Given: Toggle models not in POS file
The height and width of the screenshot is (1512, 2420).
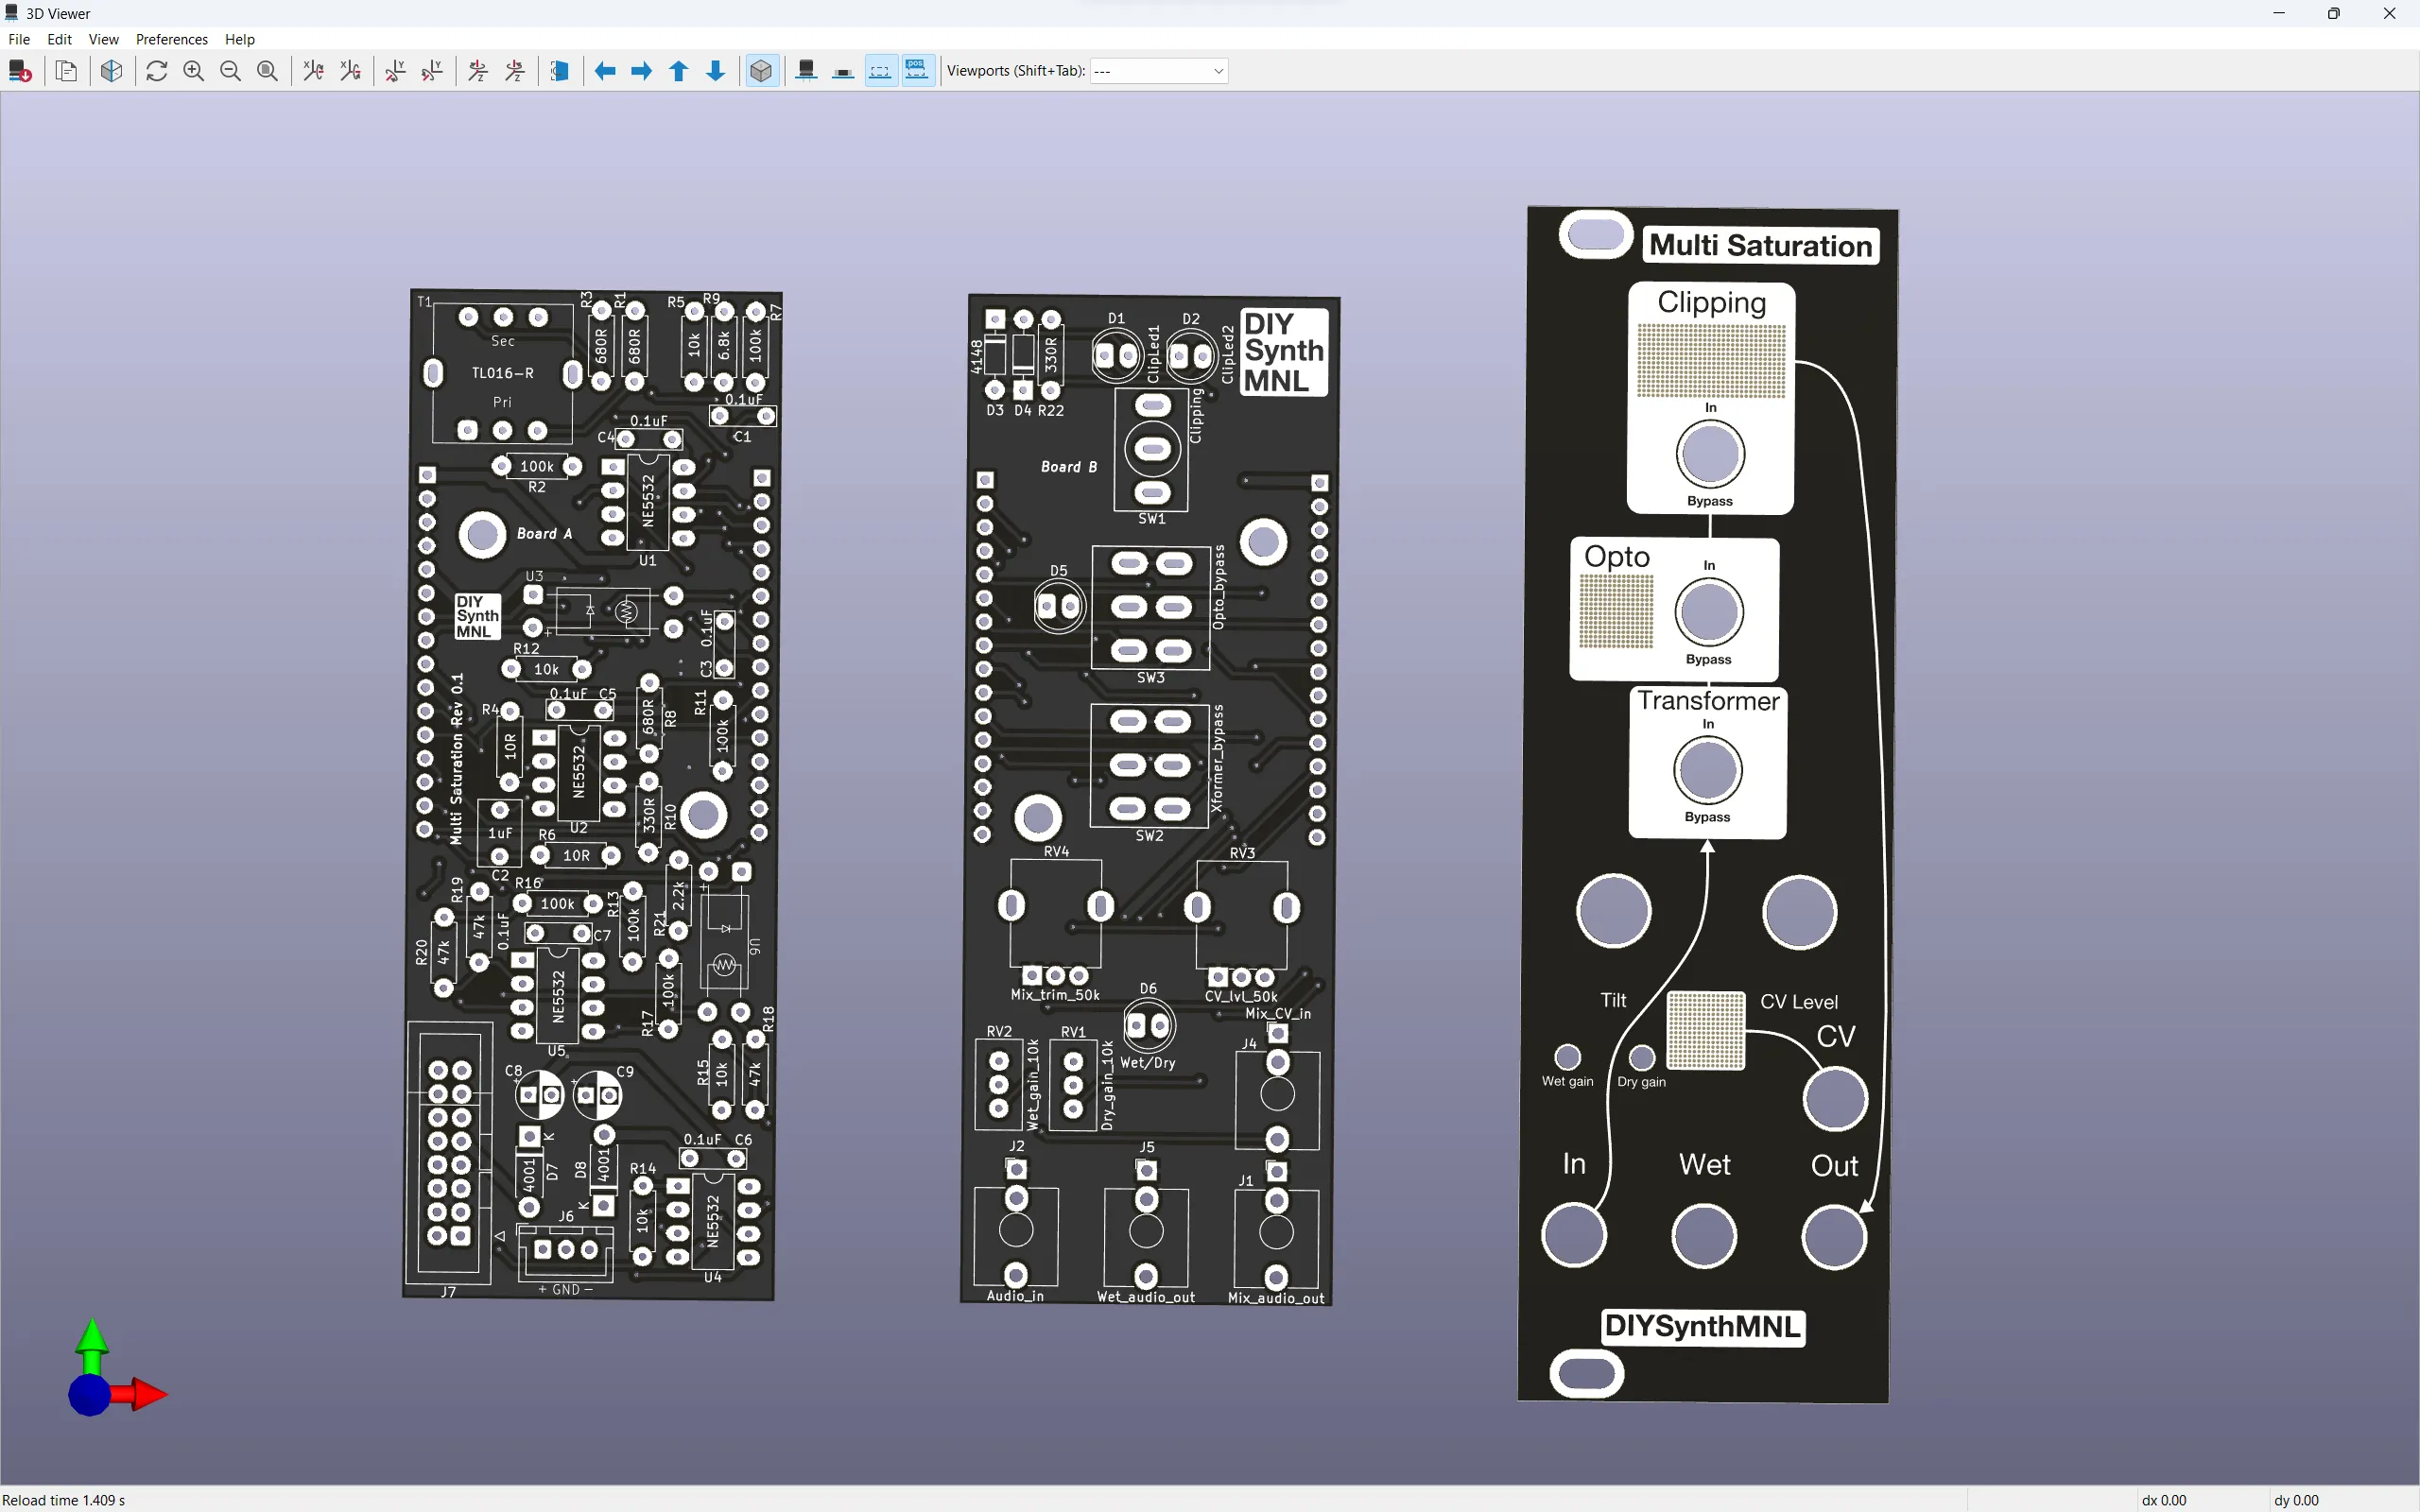Looking at the screenshot, I should click(916, 71).
